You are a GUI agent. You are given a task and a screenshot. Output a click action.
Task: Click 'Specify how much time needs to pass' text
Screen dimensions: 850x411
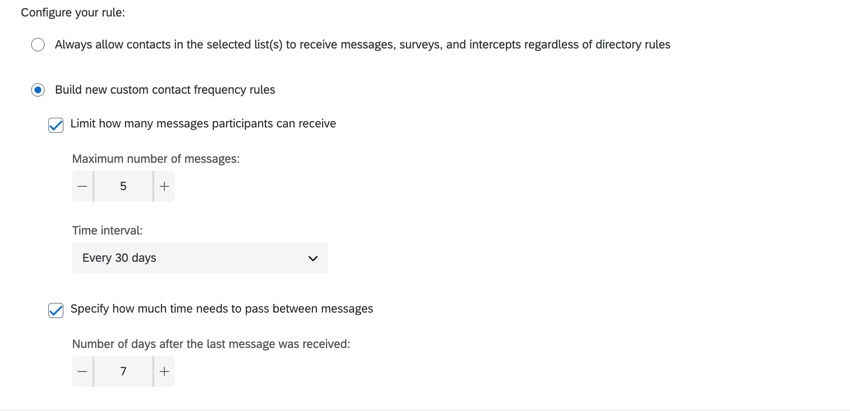pos(221,309)
